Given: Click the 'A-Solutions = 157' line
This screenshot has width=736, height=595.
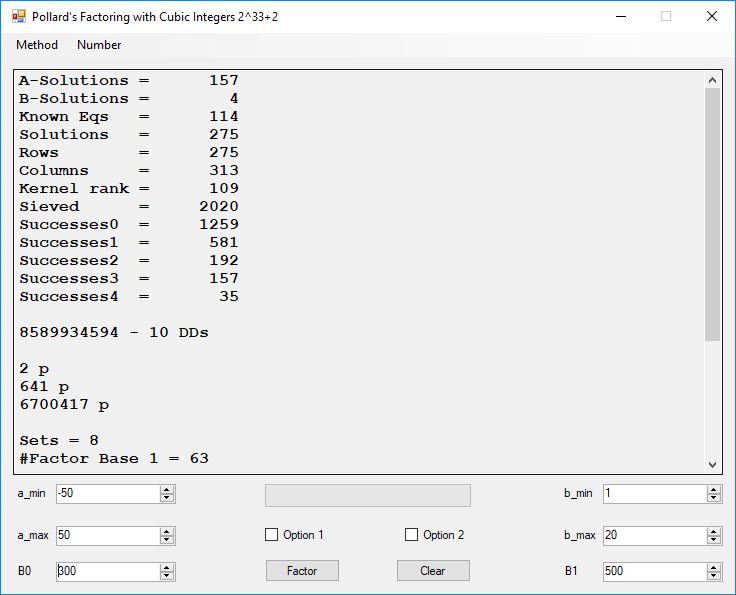Looking at the screenshot, I should pos(129,81).
